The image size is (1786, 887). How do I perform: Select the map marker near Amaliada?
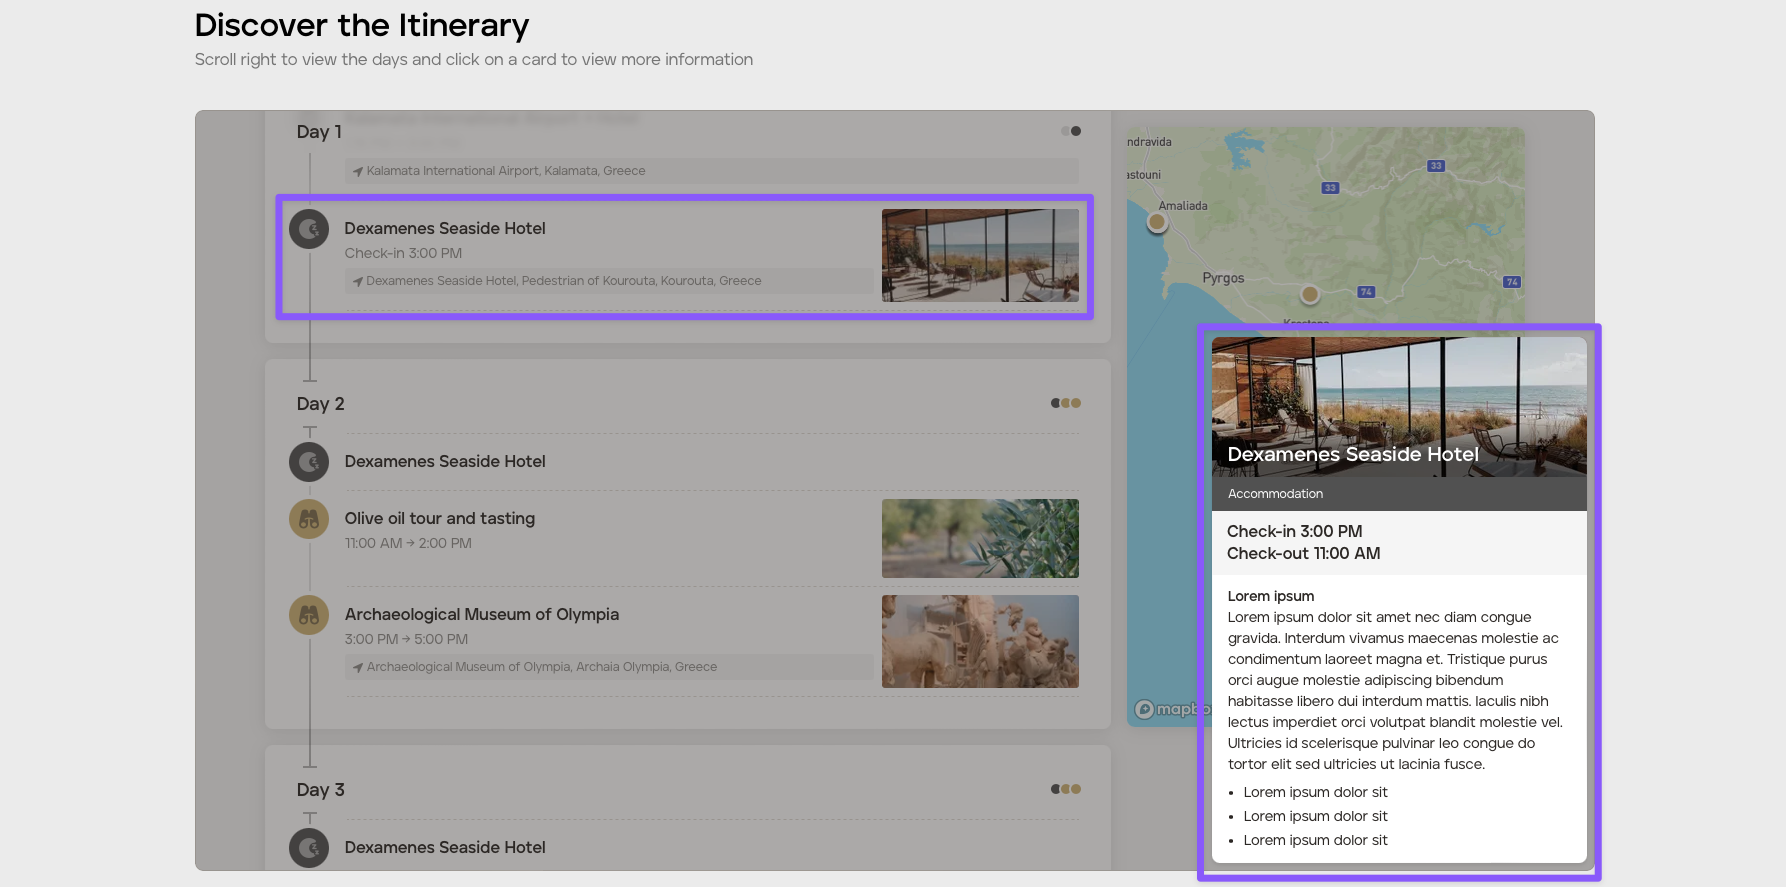tap(1157, 222)
